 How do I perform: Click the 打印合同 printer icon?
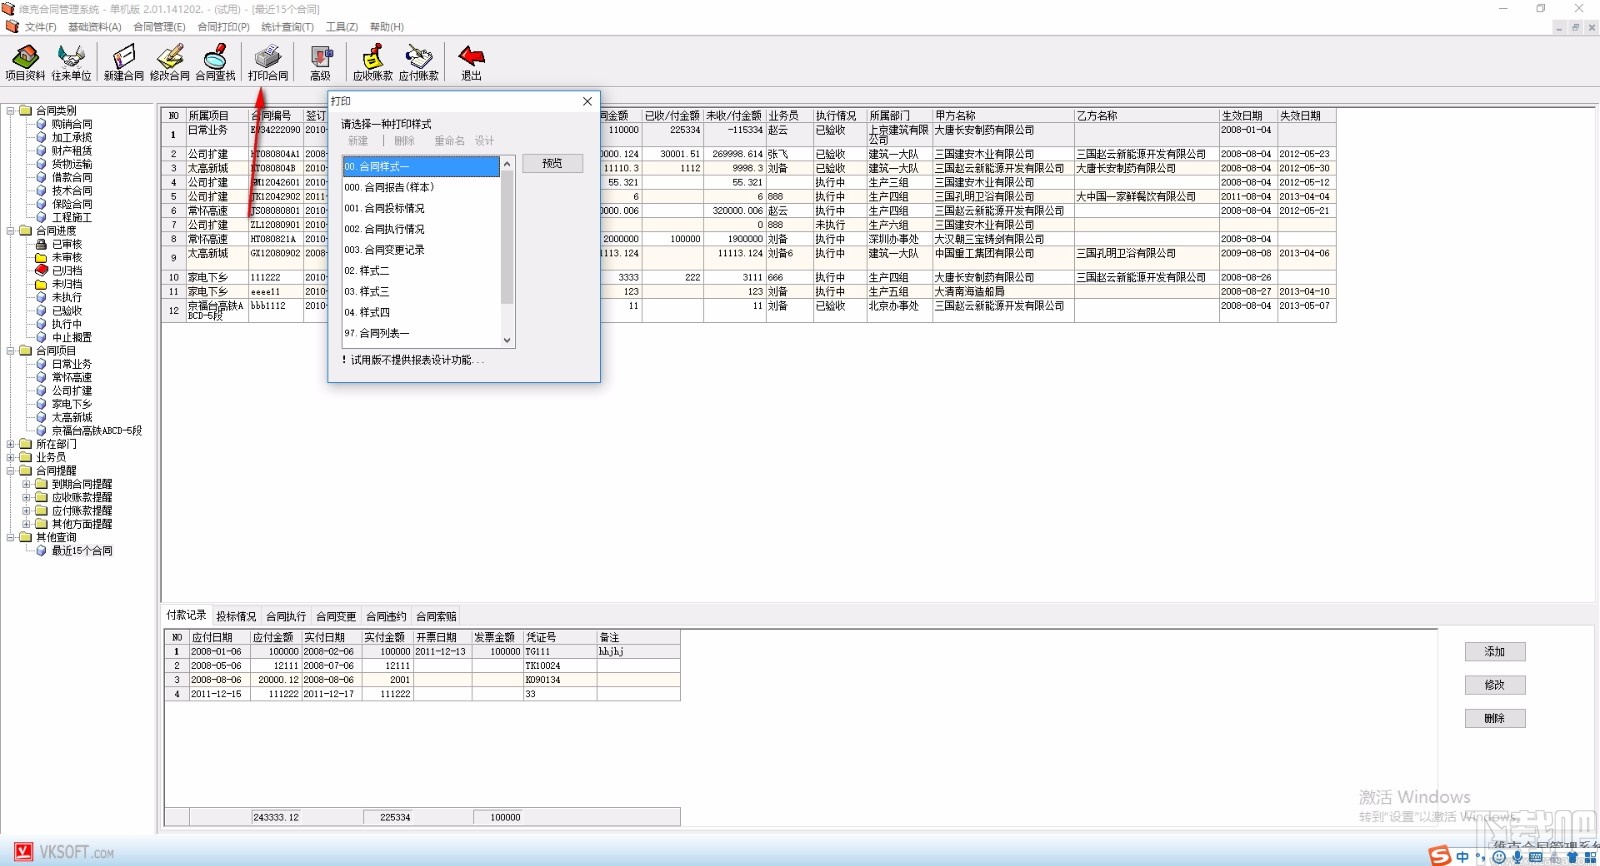[x=268, y=62]
